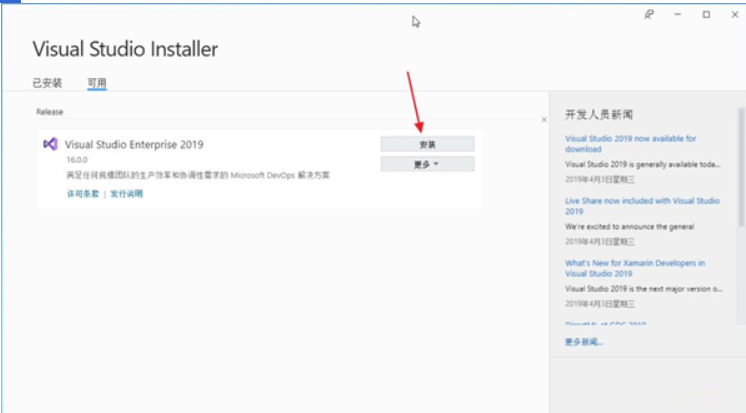Switch to the 已安装 tab
The image size is (746, 413).
tap(47, 83)
